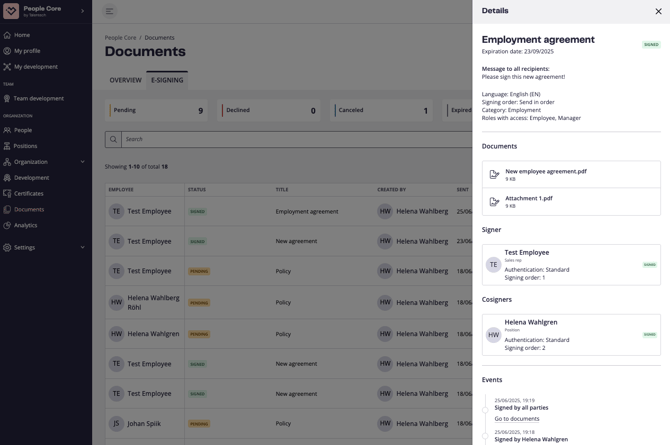
Task: Click the document search field
Action: point(290,139)
